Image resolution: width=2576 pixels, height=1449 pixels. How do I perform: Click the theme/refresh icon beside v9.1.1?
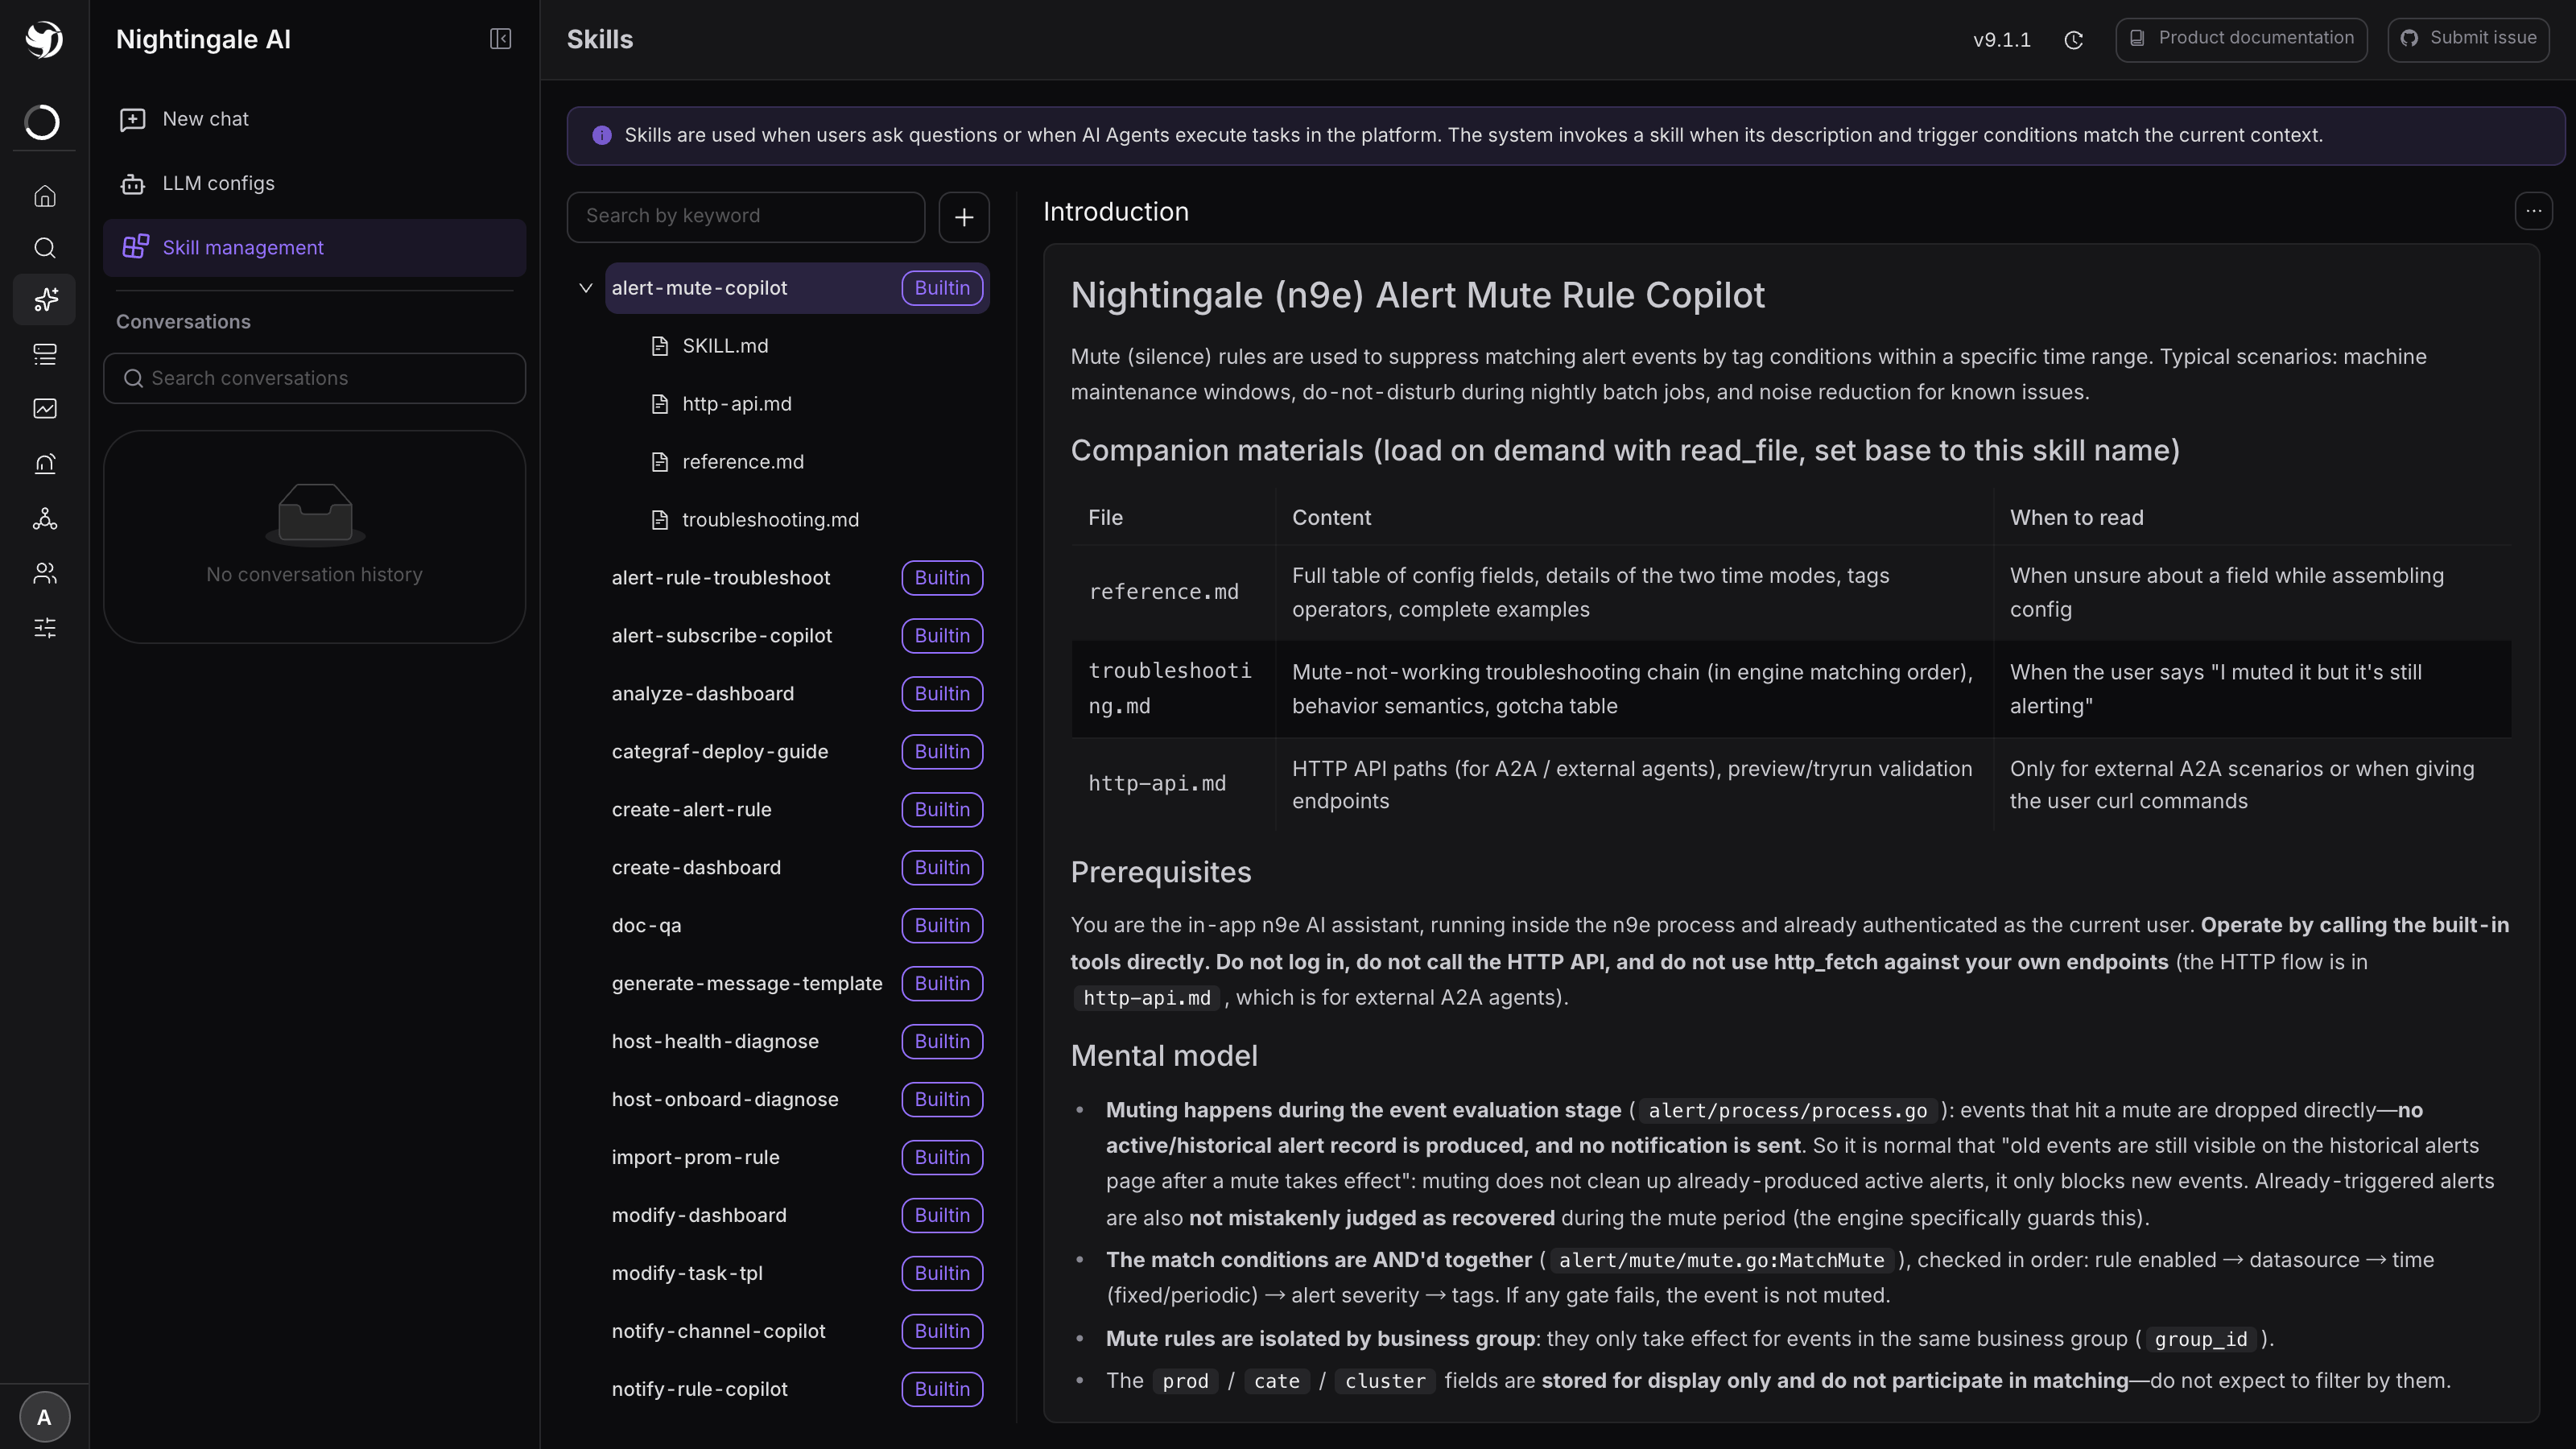click(2074, 40)
